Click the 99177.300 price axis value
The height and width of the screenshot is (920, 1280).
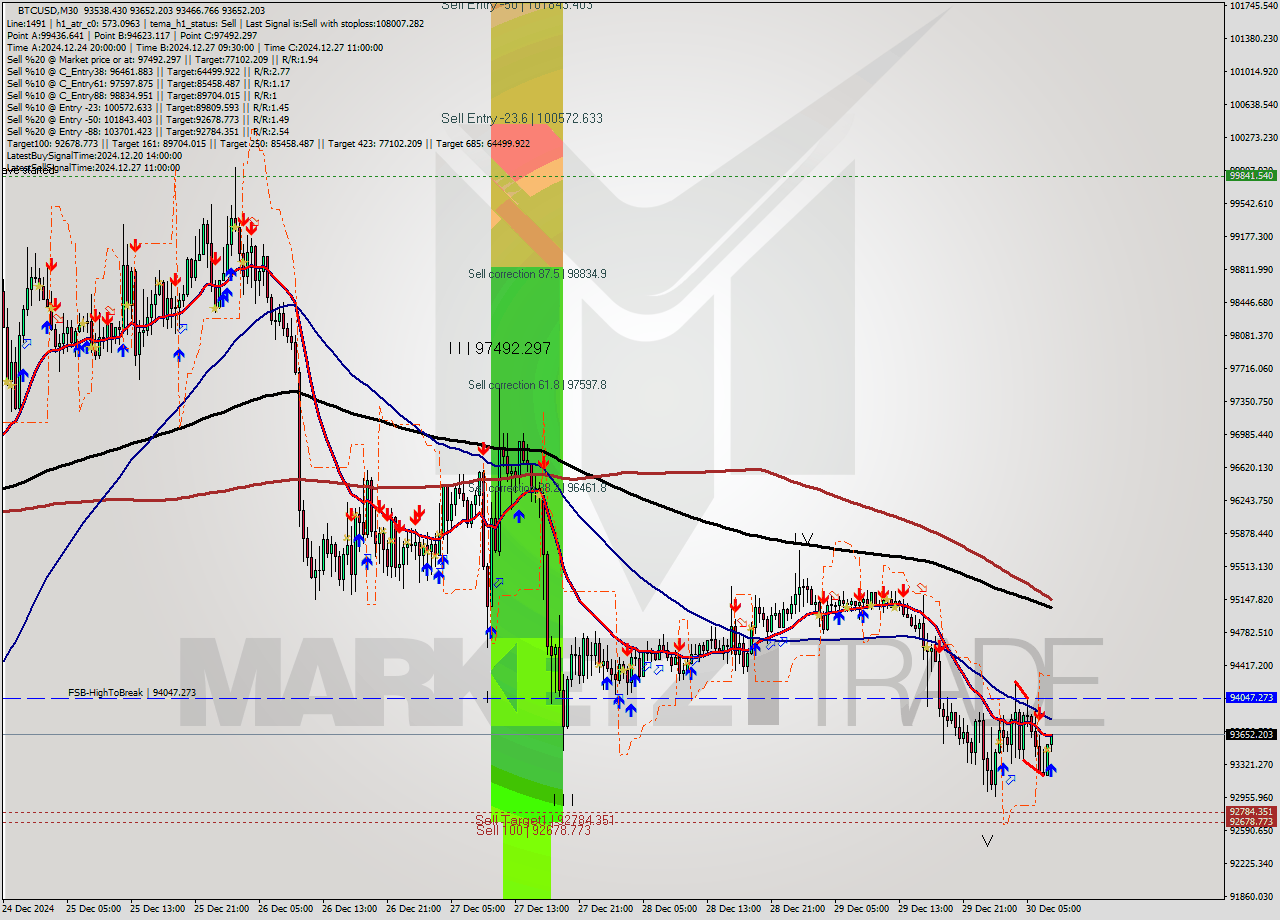(x=1252, y=237)
